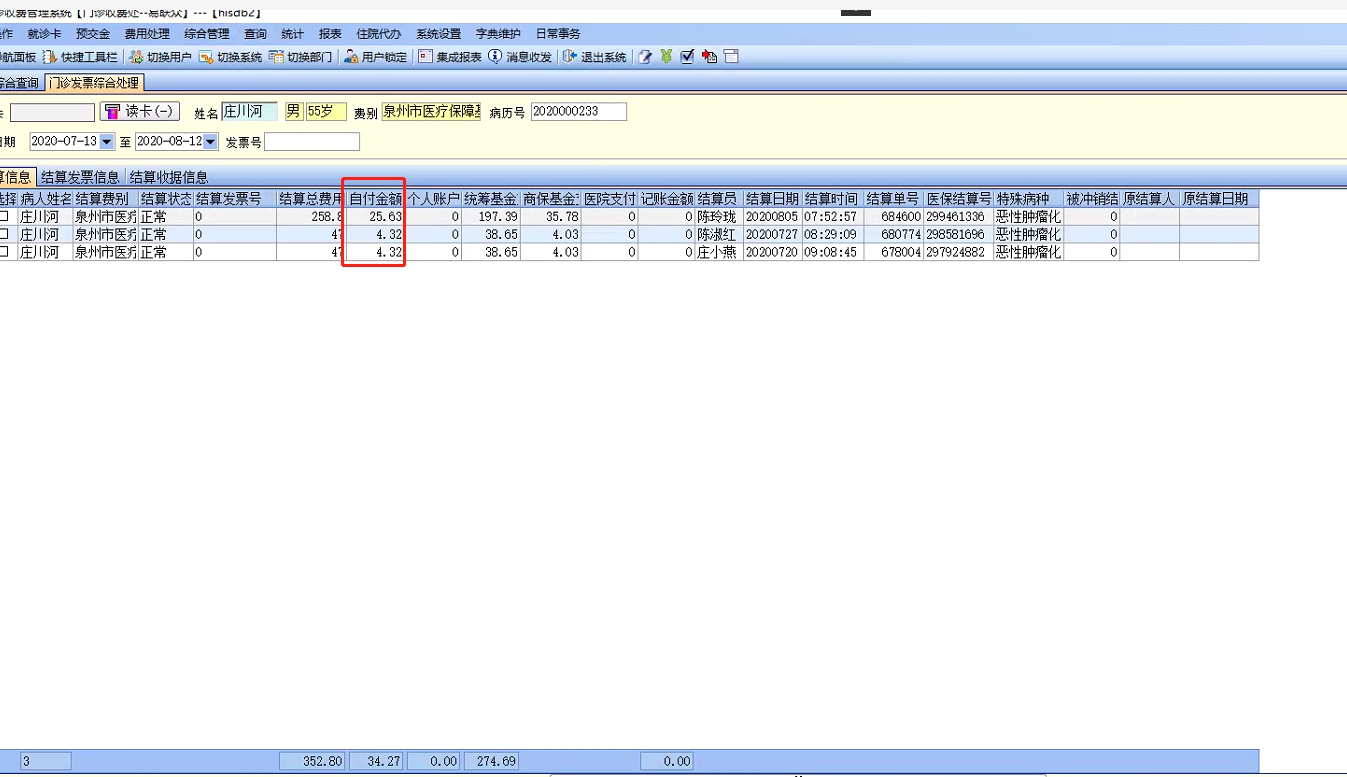Screen dimensions: 1347x777
Task: Select the 35.78 commercial insurance cell
Action: (550, 216)
